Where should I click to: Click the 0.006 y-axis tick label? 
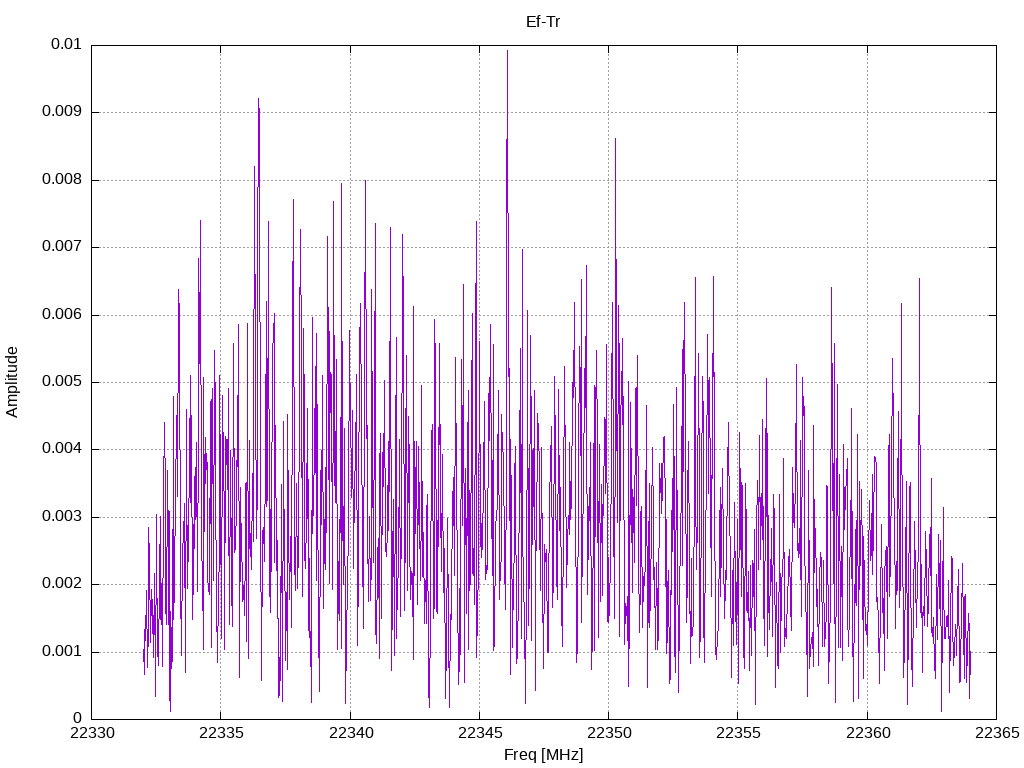(x=62, y=314)
